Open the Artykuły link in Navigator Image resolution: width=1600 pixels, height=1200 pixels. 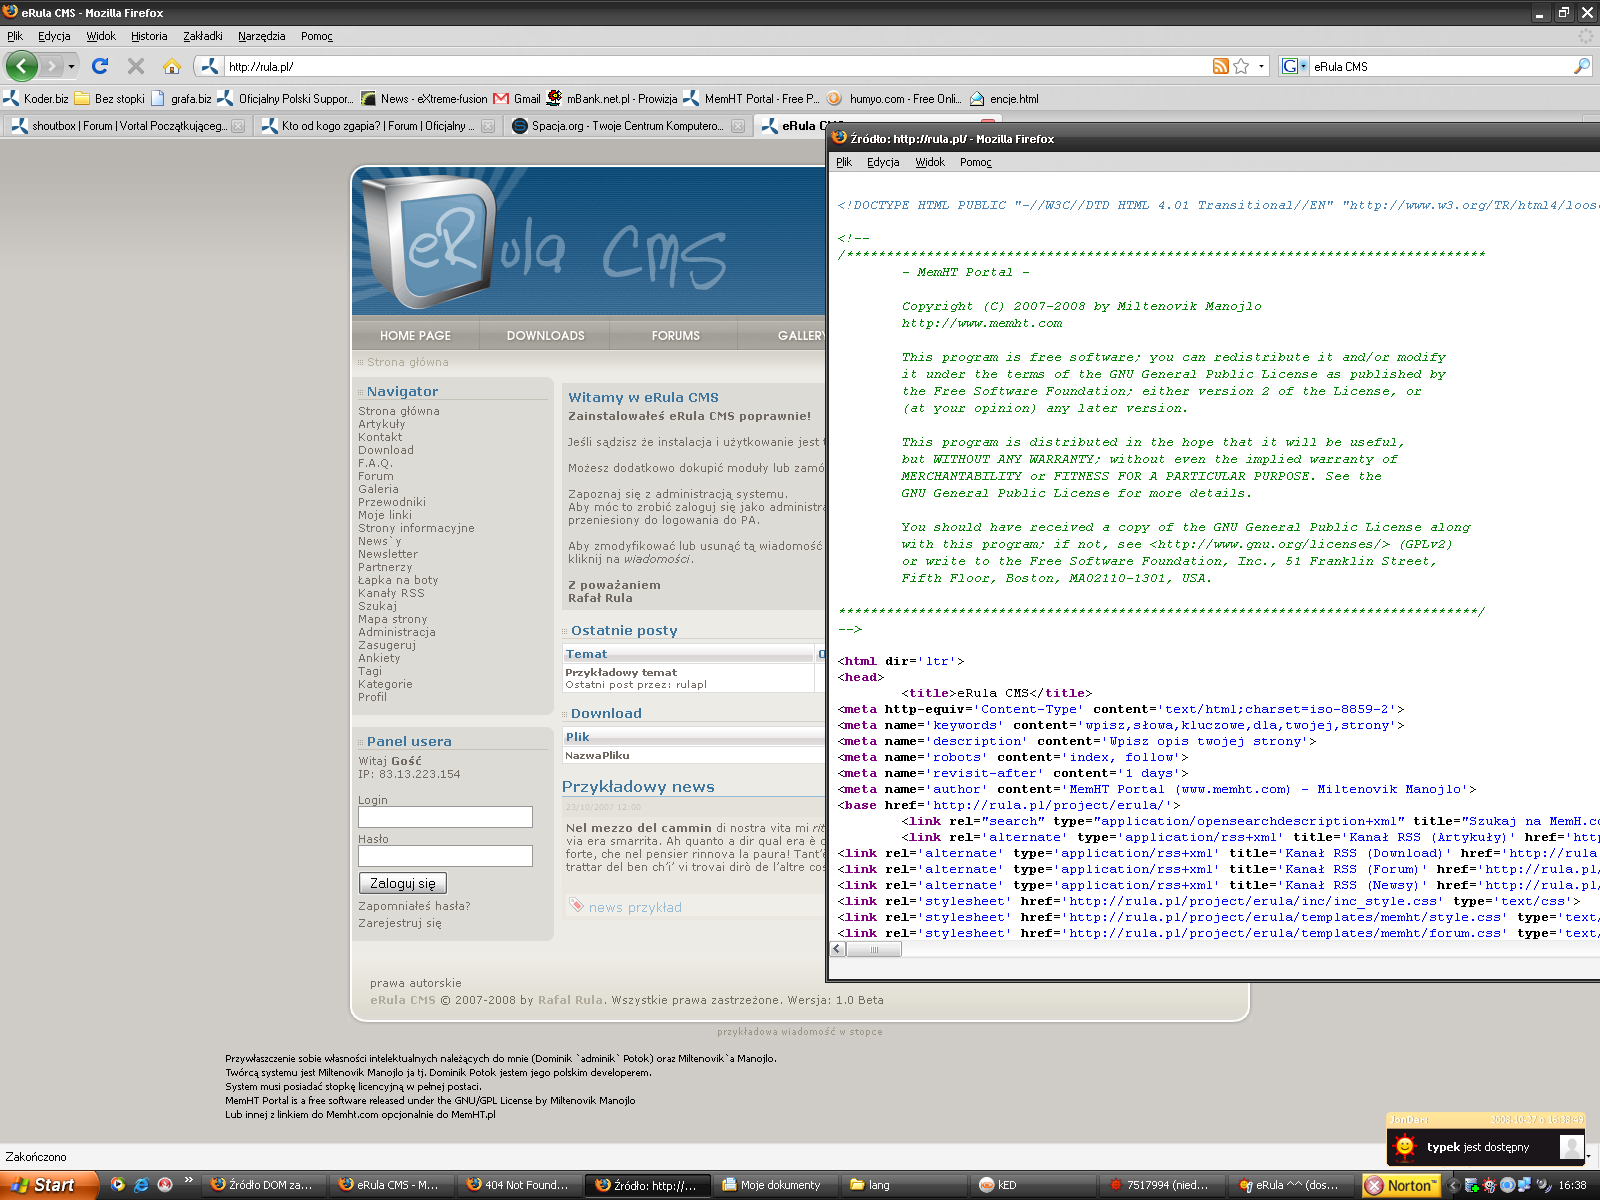382,424
